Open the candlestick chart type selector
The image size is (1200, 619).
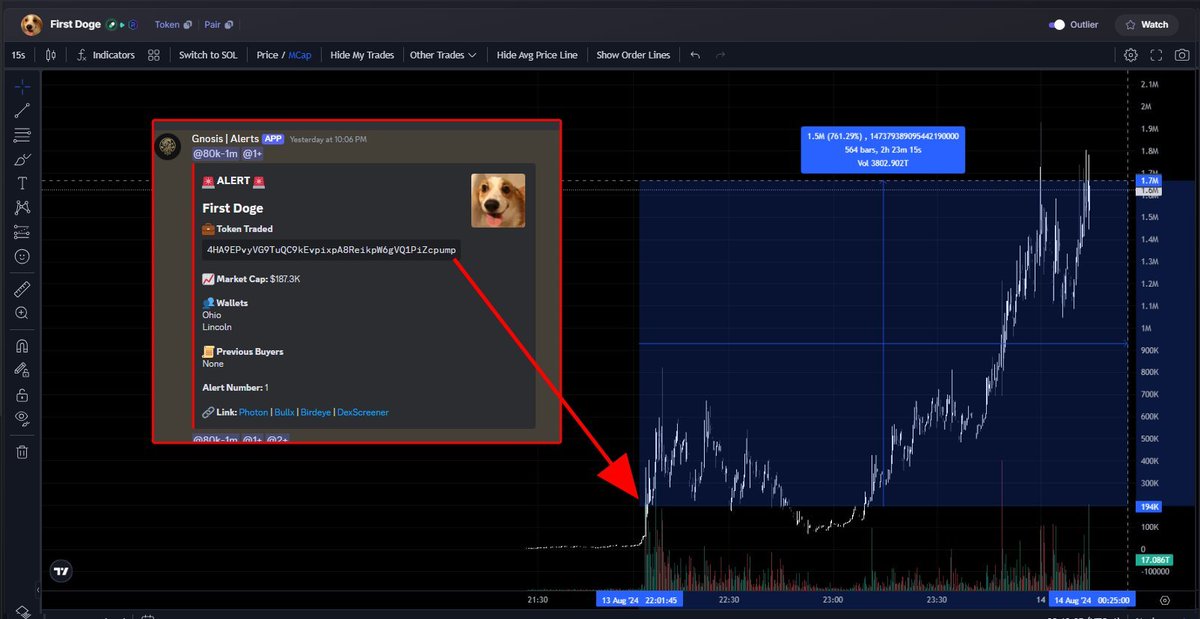50,55
